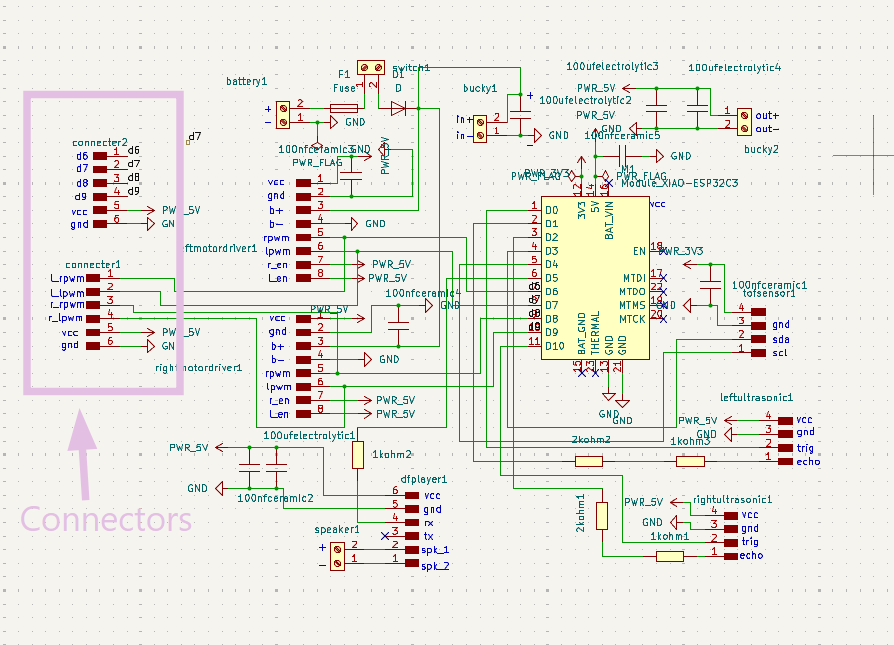Select the switch1 two-pin terminal symbol

point(371,68)
